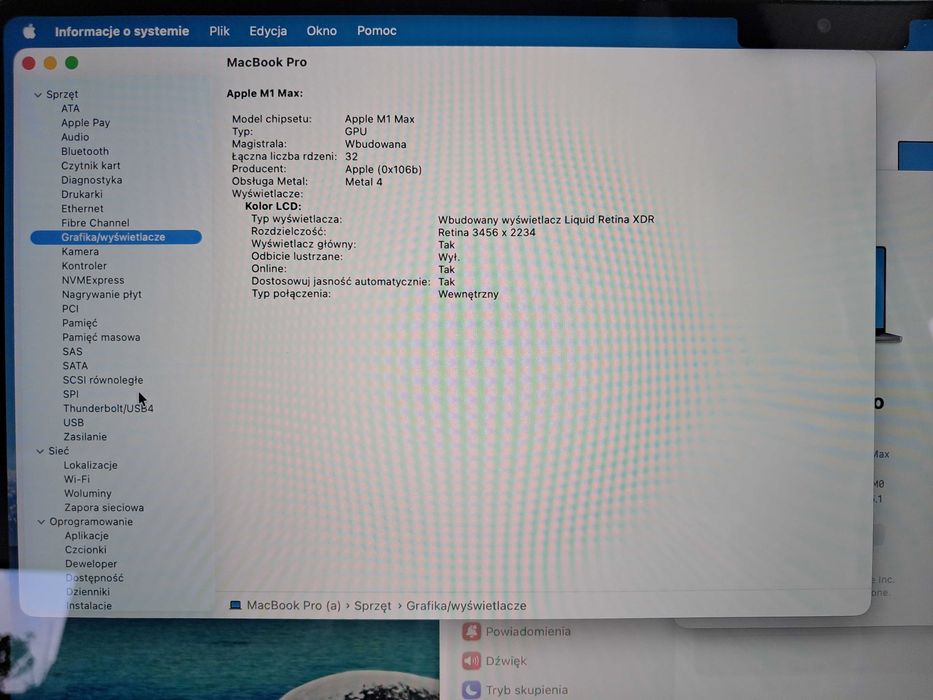The width and height of the screenshot is (933, 700).
Task: Click the Wewnętrzny connection type value
Action: (468, 294)
